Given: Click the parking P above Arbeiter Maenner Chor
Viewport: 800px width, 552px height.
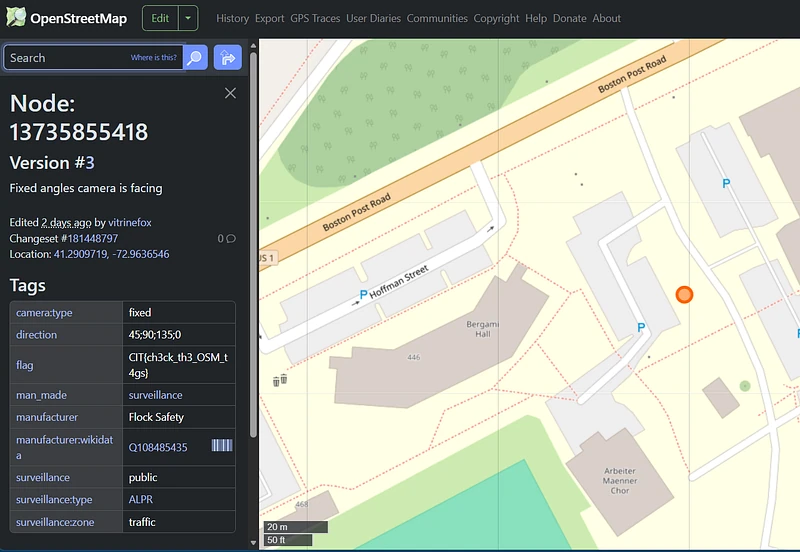Looking at the screenshot, I should tap(641, 328).
